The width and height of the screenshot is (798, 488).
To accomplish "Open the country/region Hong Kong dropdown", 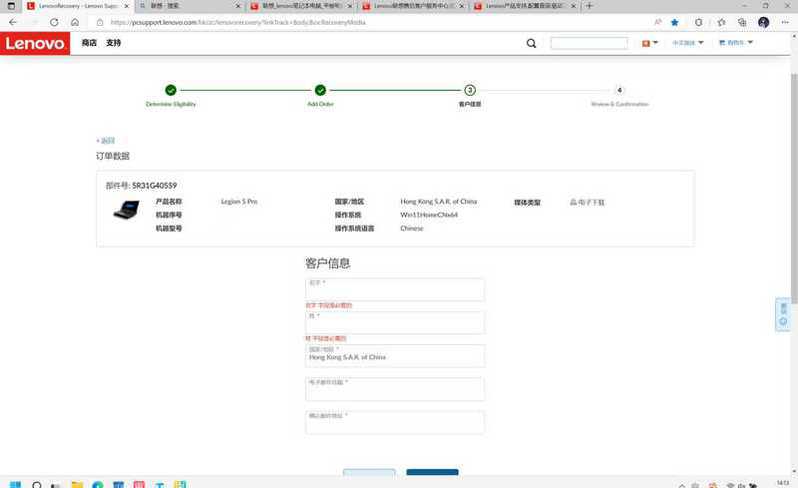I will tap(395, 356).
